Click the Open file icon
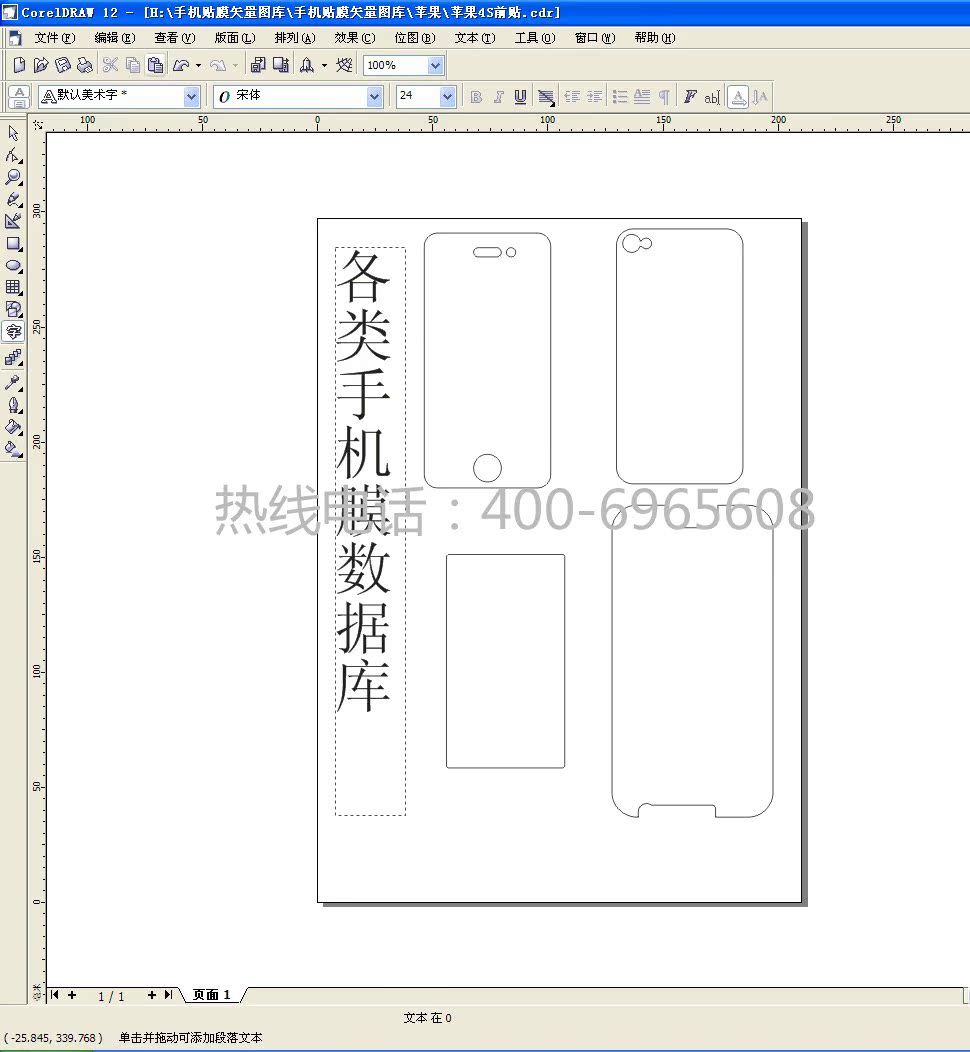The height and width of the screenshot is (1052, 970). click(x=40, y=65)
